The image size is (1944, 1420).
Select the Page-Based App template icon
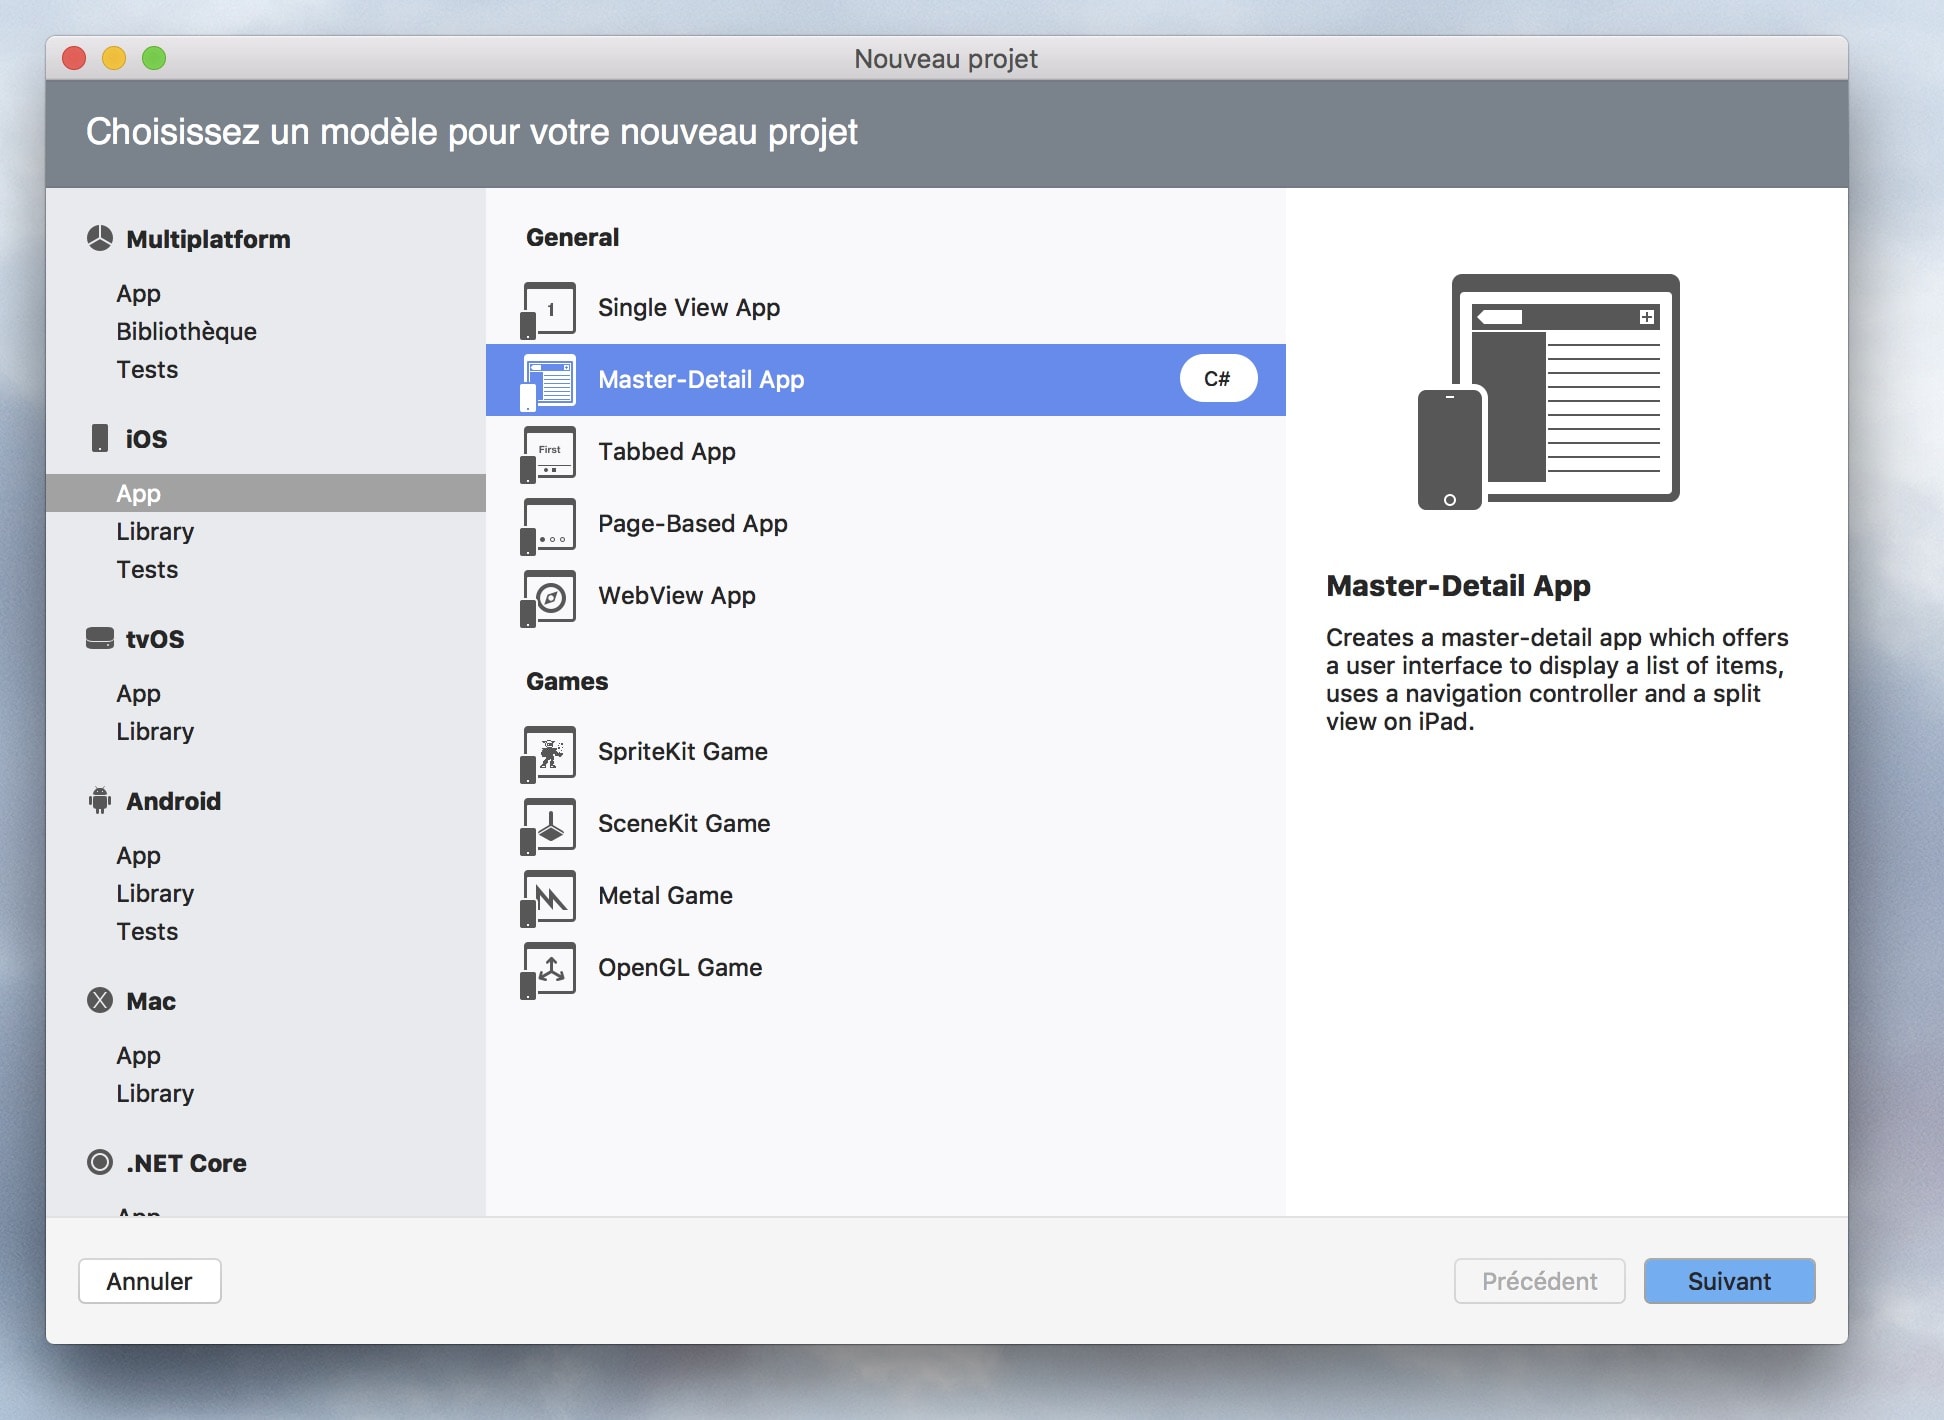(548, 525)
